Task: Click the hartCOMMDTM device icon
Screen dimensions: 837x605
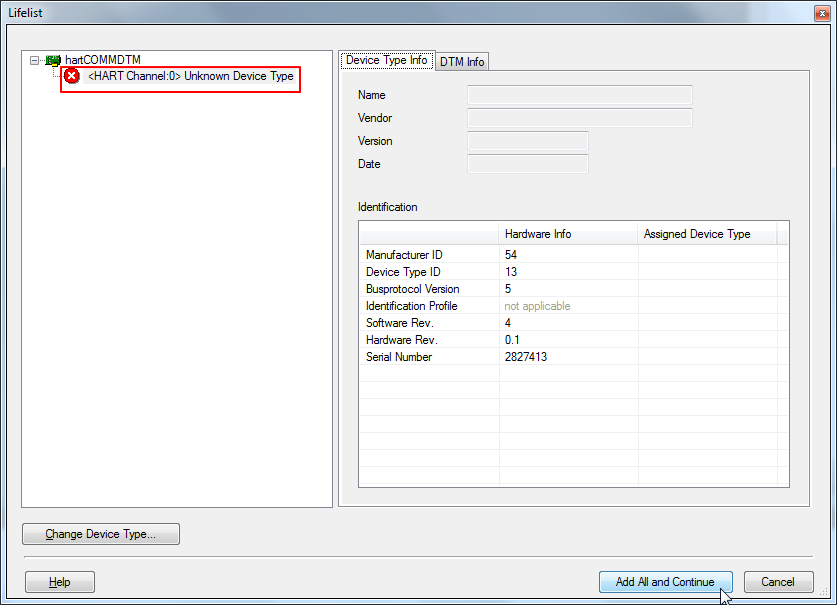Action: 53,60
